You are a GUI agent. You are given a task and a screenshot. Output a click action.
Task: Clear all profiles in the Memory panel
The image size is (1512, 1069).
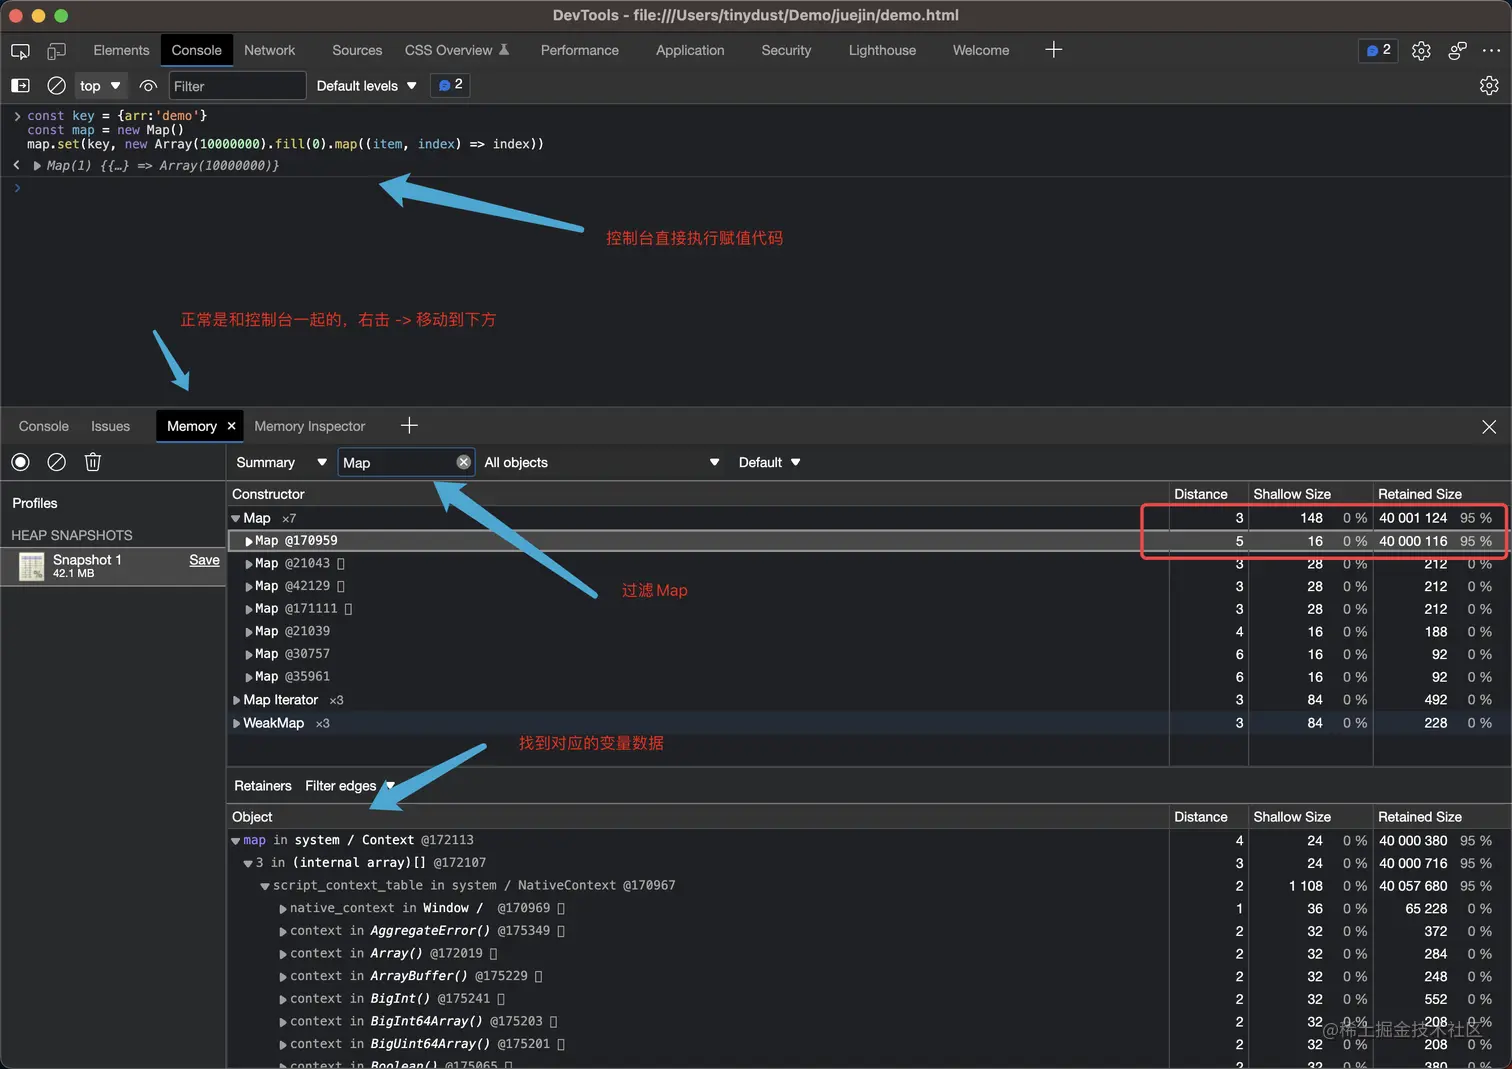[x=57, y=462]
